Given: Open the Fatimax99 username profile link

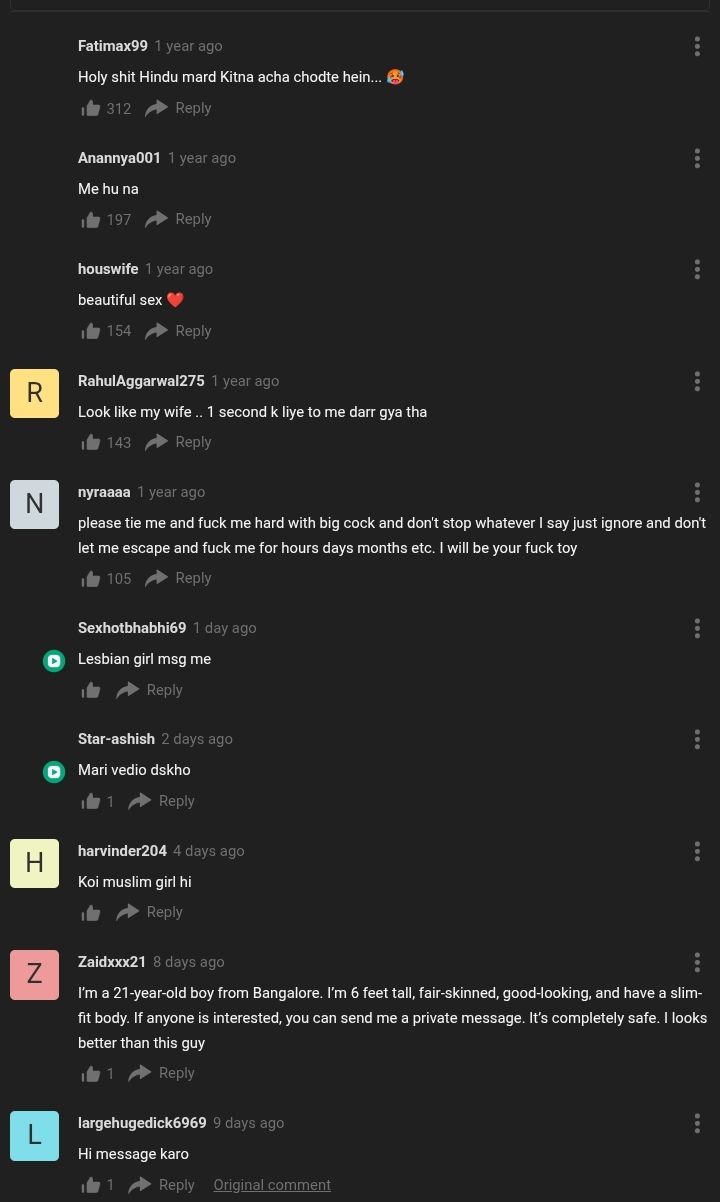Looking at the screenshot, I should click(113, 46).
